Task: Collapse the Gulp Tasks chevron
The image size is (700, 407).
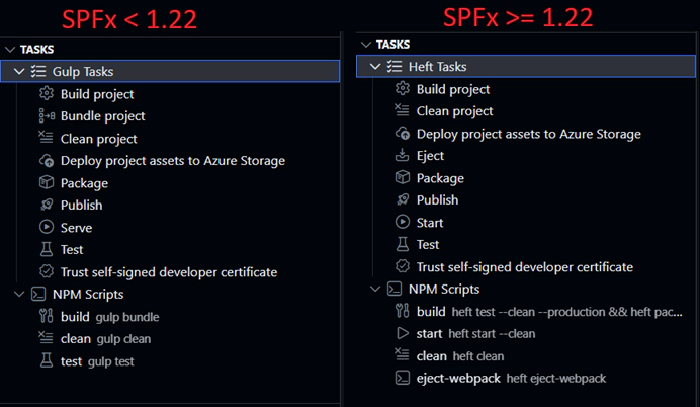Action: tap(19, 71)
